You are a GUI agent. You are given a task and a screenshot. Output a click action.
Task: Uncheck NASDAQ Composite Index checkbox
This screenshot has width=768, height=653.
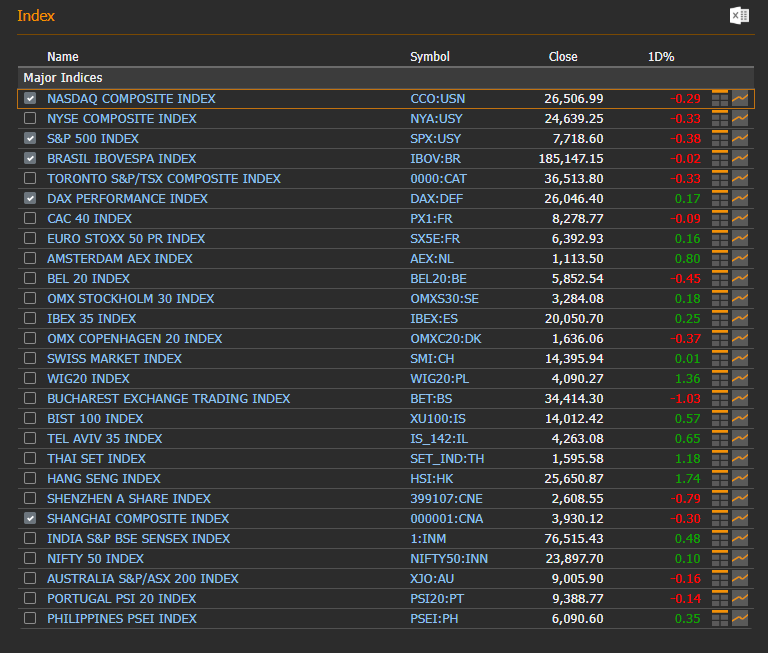(x=30, y=98)
